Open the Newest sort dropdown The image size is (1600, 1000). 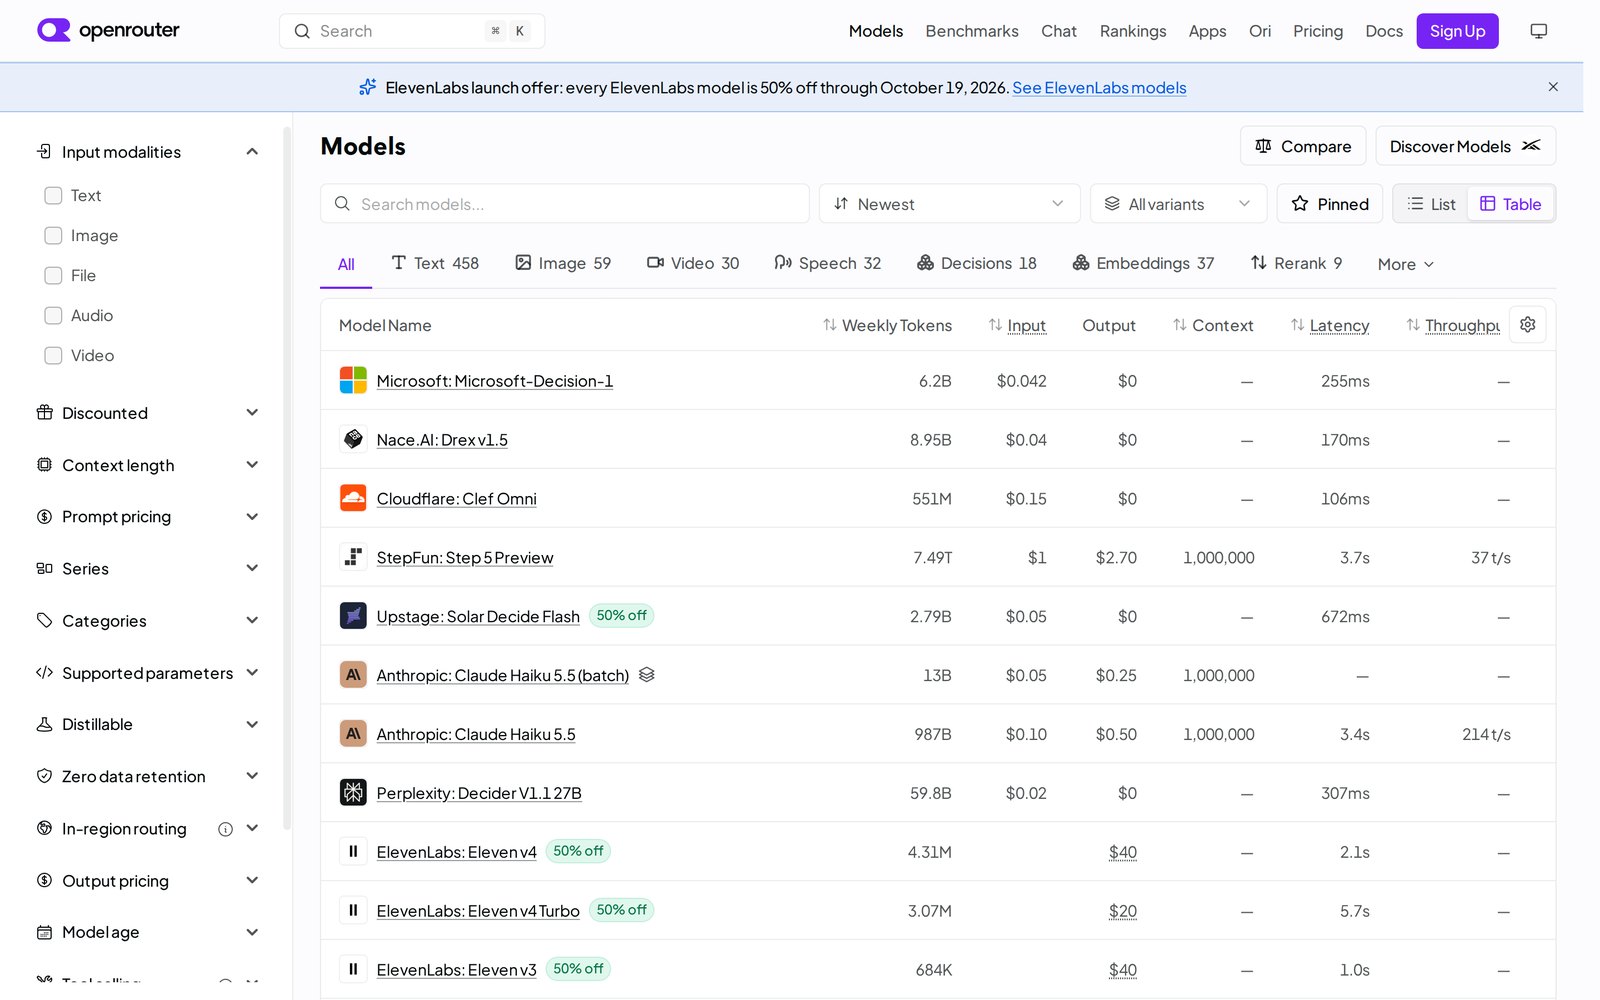(949, 204)
